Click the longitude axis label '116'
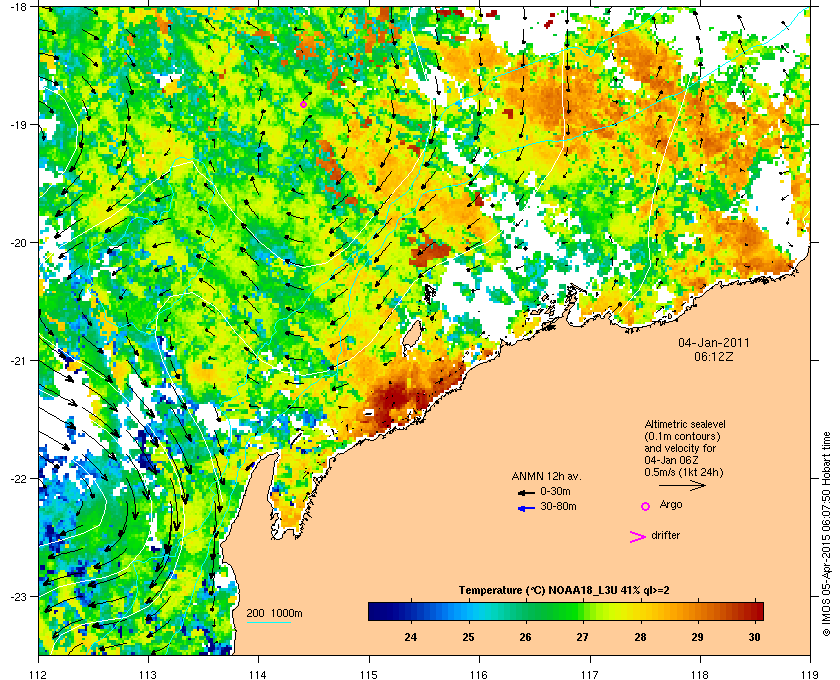 479,675
